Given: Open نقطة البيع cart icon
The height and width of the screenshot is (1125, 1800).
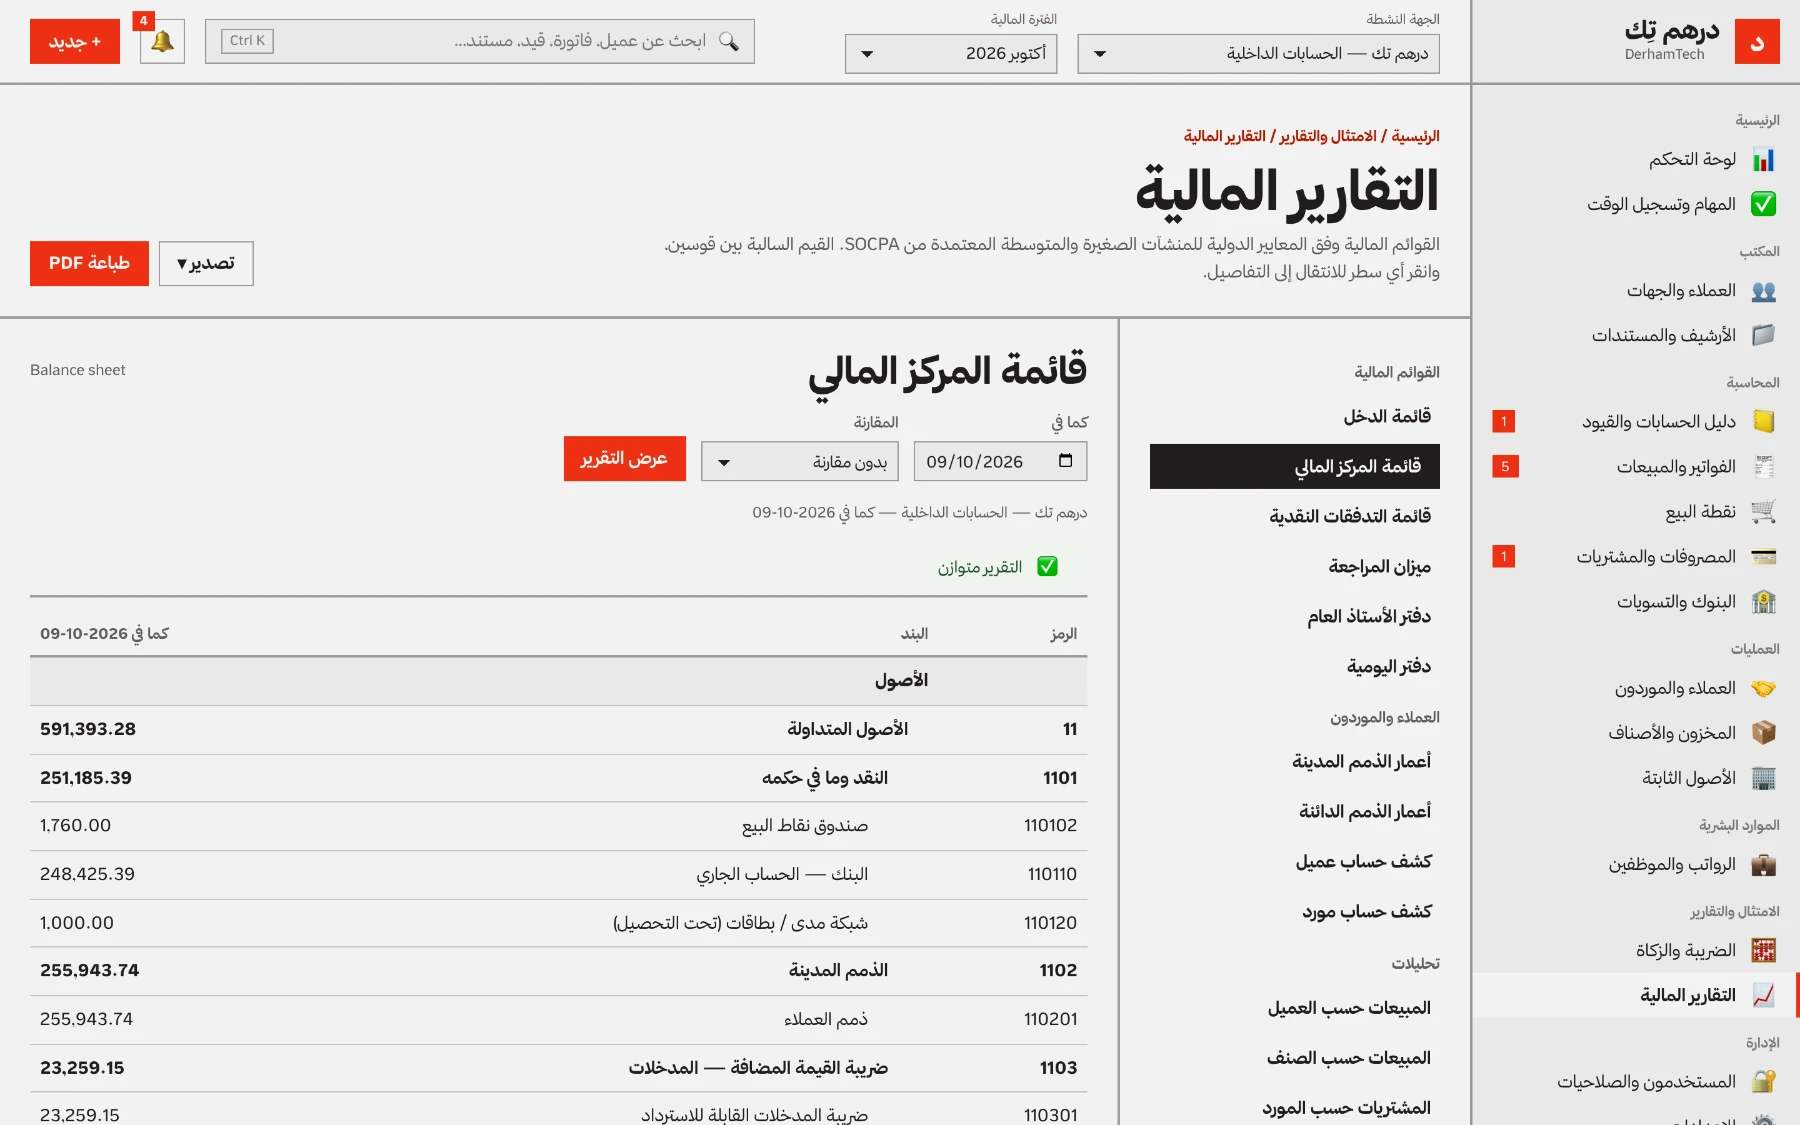Looking at the screenshot, I should point(1764,512).
